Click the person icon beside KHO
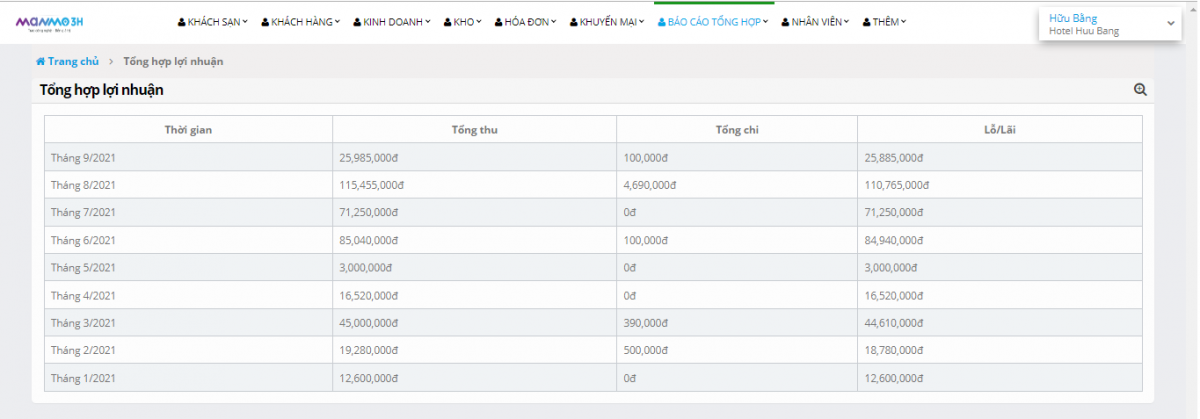Screen dimensions: 1200x419 click(447, 22)
